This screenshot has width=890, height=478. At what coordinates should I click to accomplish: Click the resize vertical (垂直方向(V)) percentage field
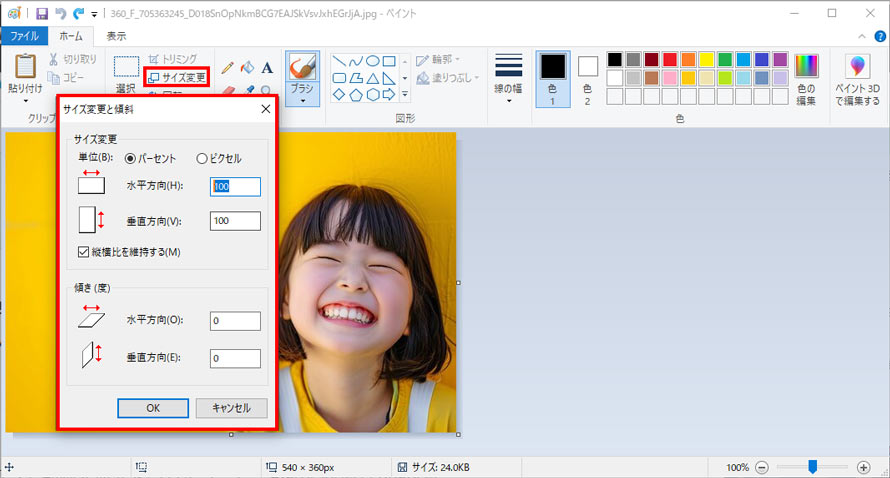[x=236, y=221]
